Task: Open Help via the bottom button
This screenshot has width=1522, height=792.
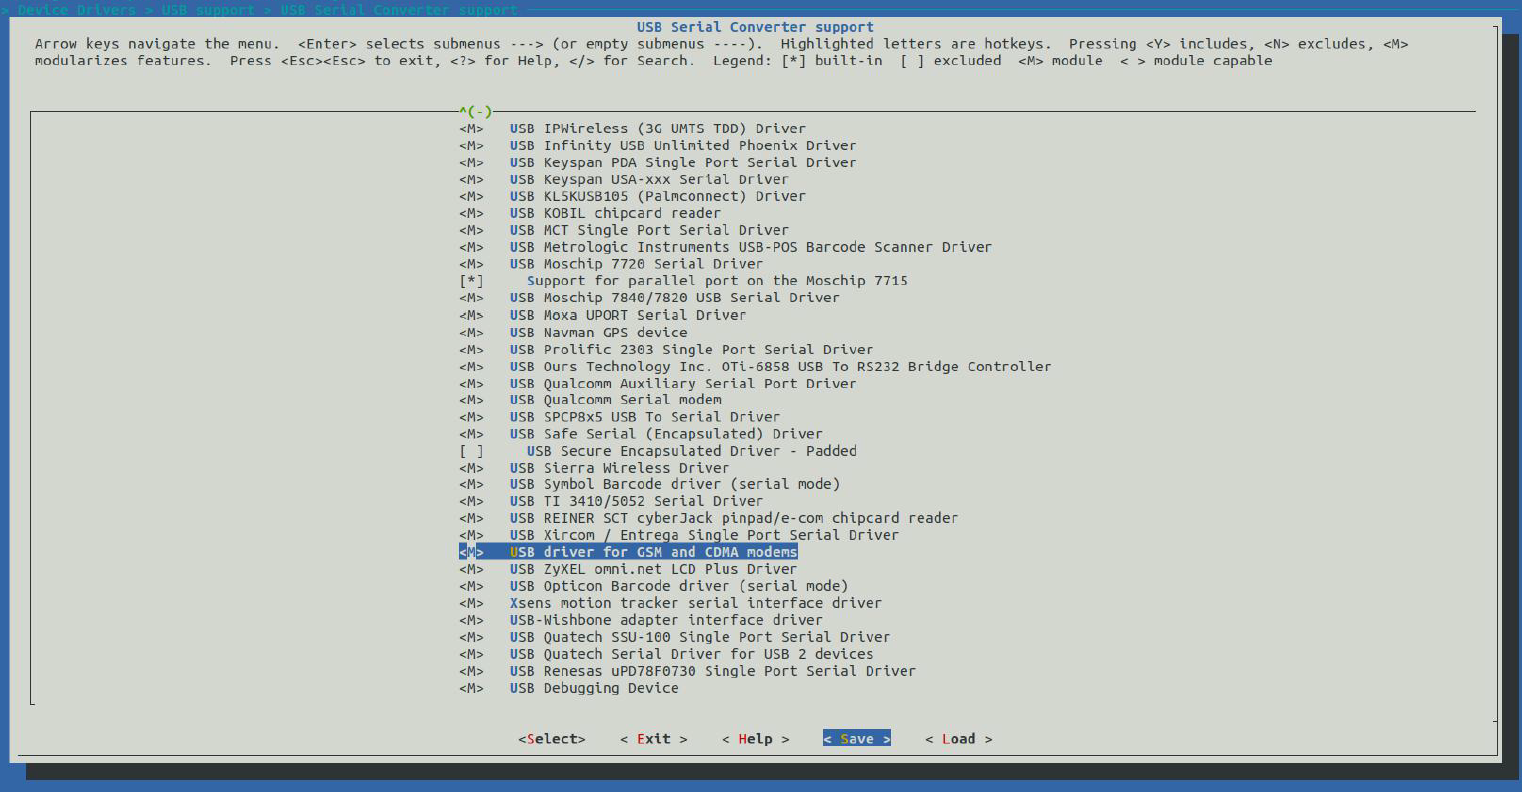Action: pos(756,739)
